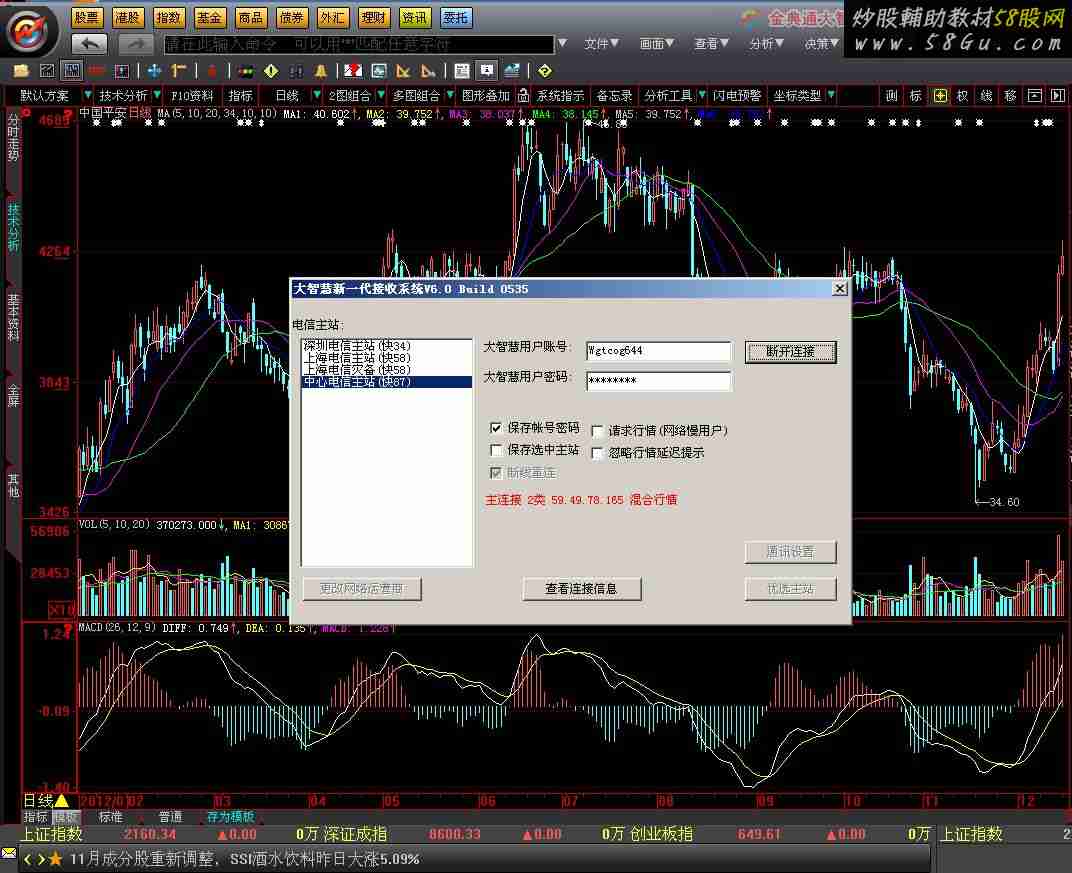Toggle 保存选中主站 checkbox
Viewport: 1072px width, 873px height.
(x=496, y=450)
